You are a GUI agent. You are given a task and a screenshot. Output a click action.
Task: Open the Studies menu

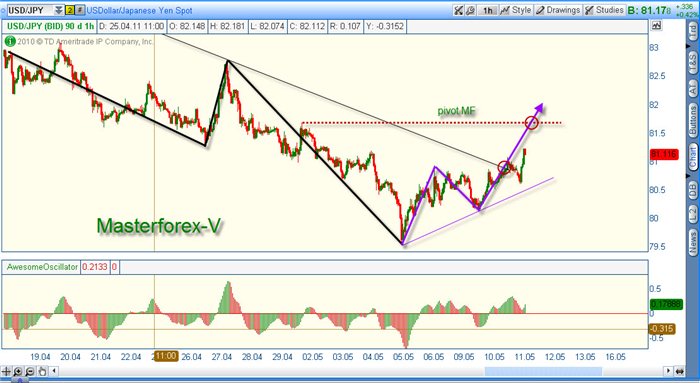(x=604, y=10)
